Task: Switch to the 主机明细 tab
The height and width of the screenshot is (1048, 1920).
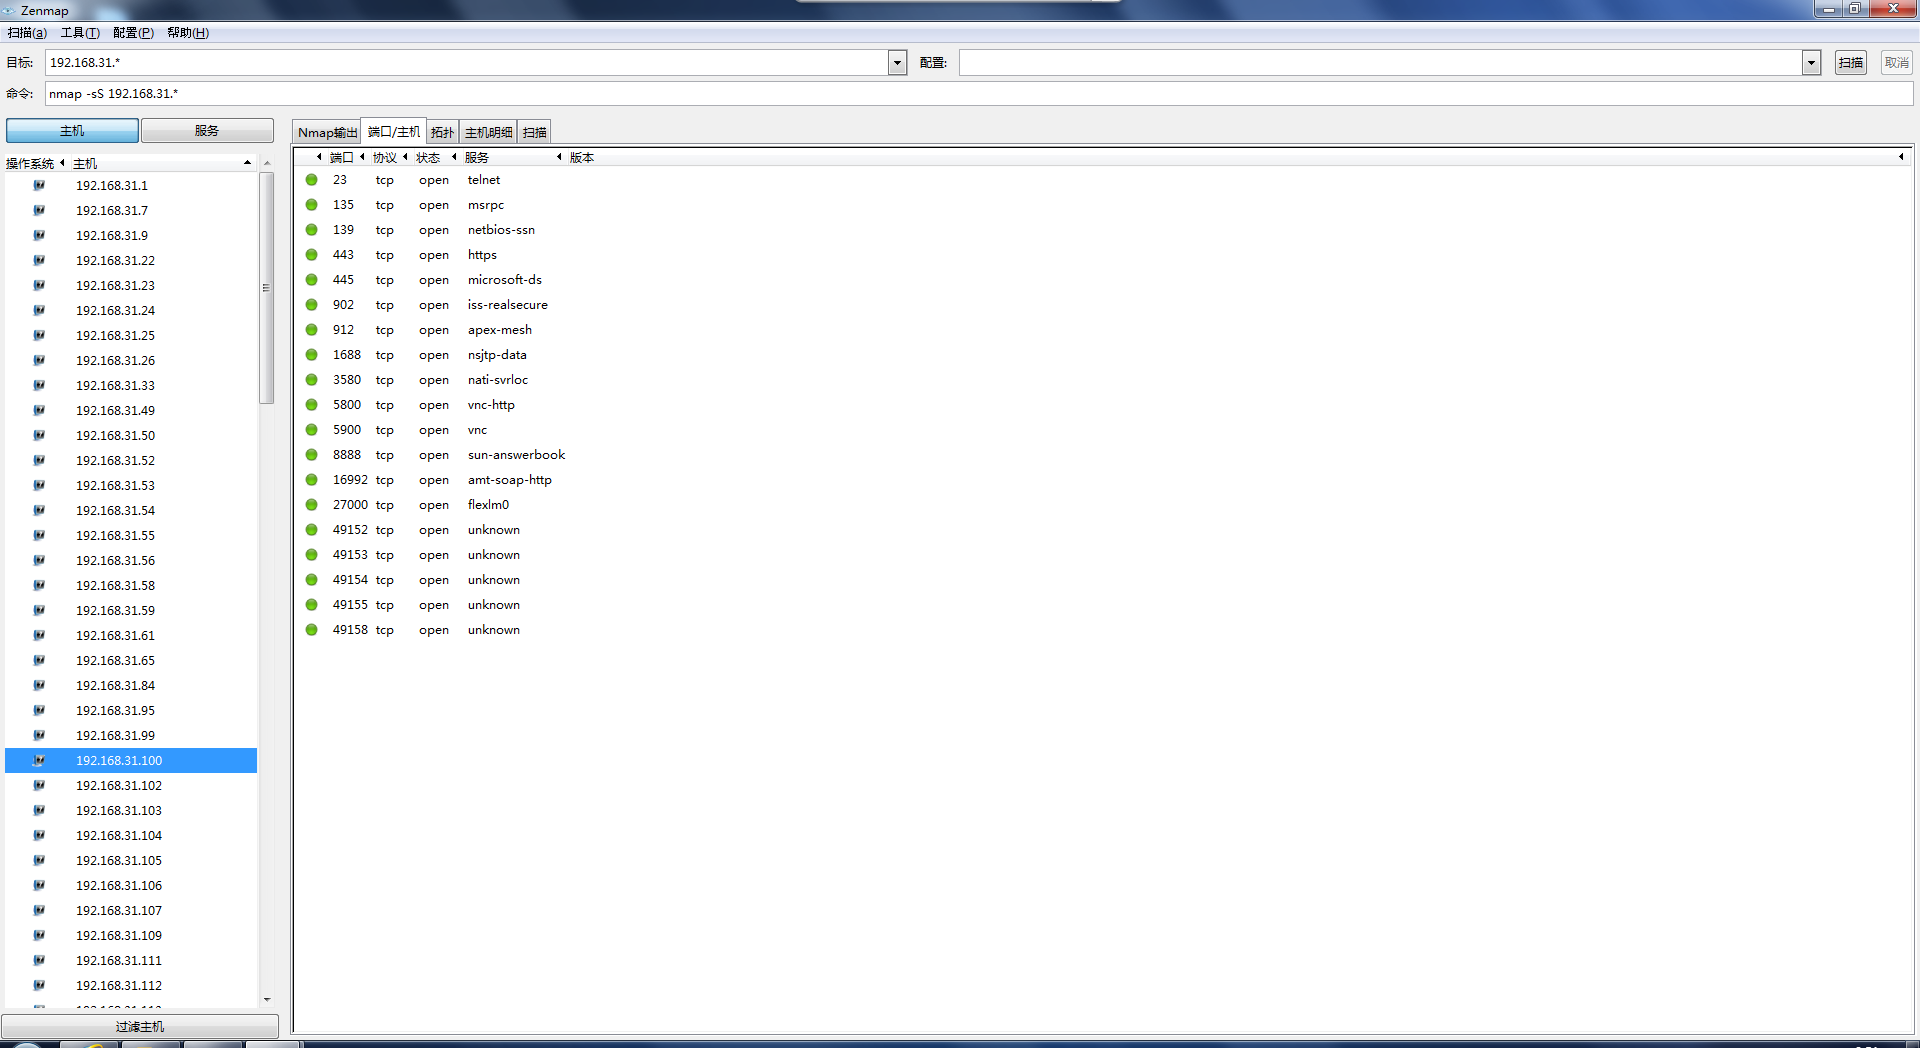Action: point(488,132)
